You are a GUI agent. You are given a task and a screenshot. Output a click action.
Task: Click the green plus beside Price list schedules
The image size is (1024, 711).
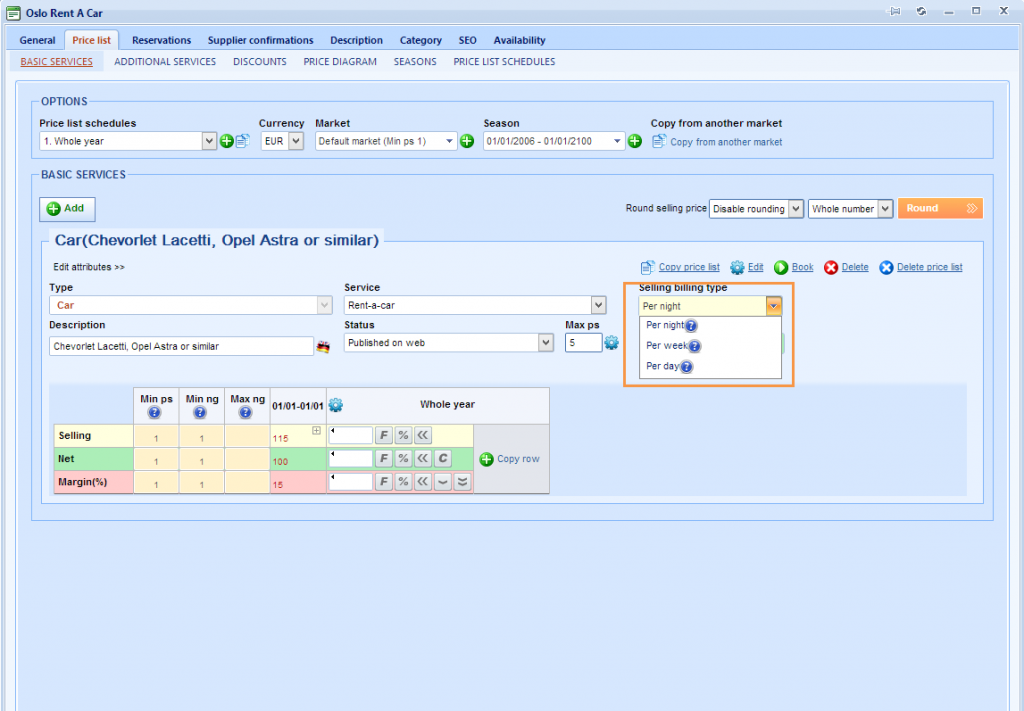(x=227, y=140)
